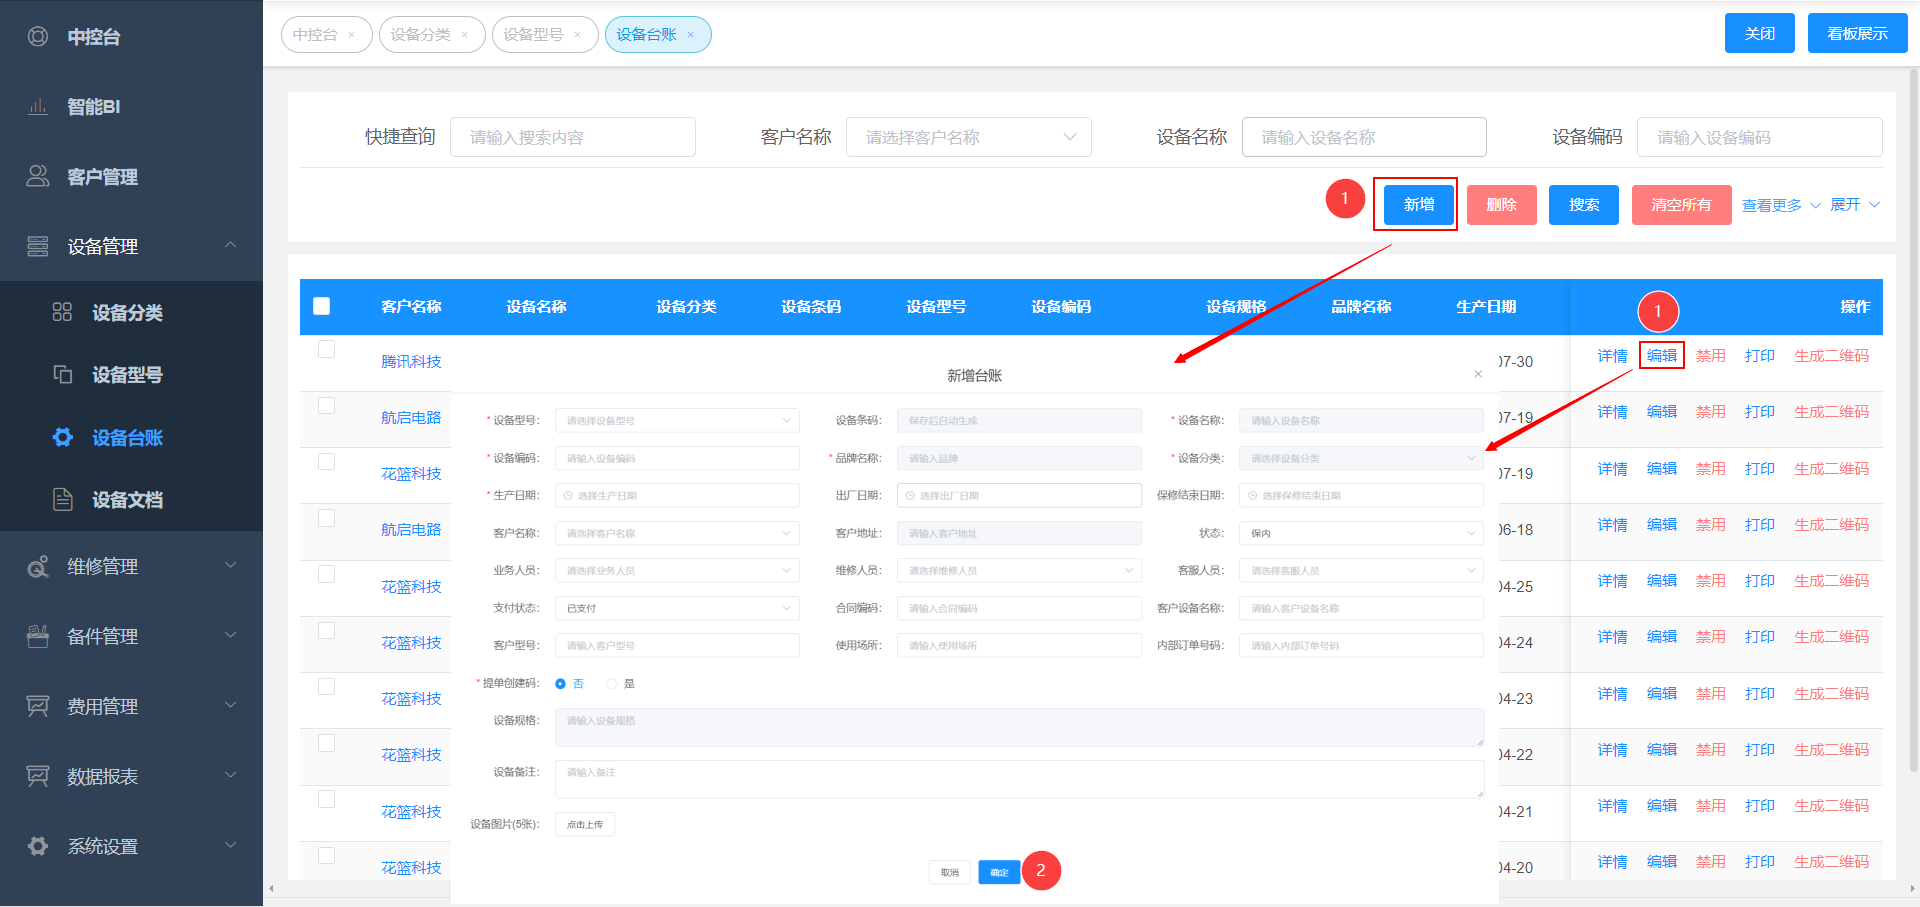The image size is (1920, 907).
Task: Open the 查看更多 dropdown
Action: click(1780, 205)
